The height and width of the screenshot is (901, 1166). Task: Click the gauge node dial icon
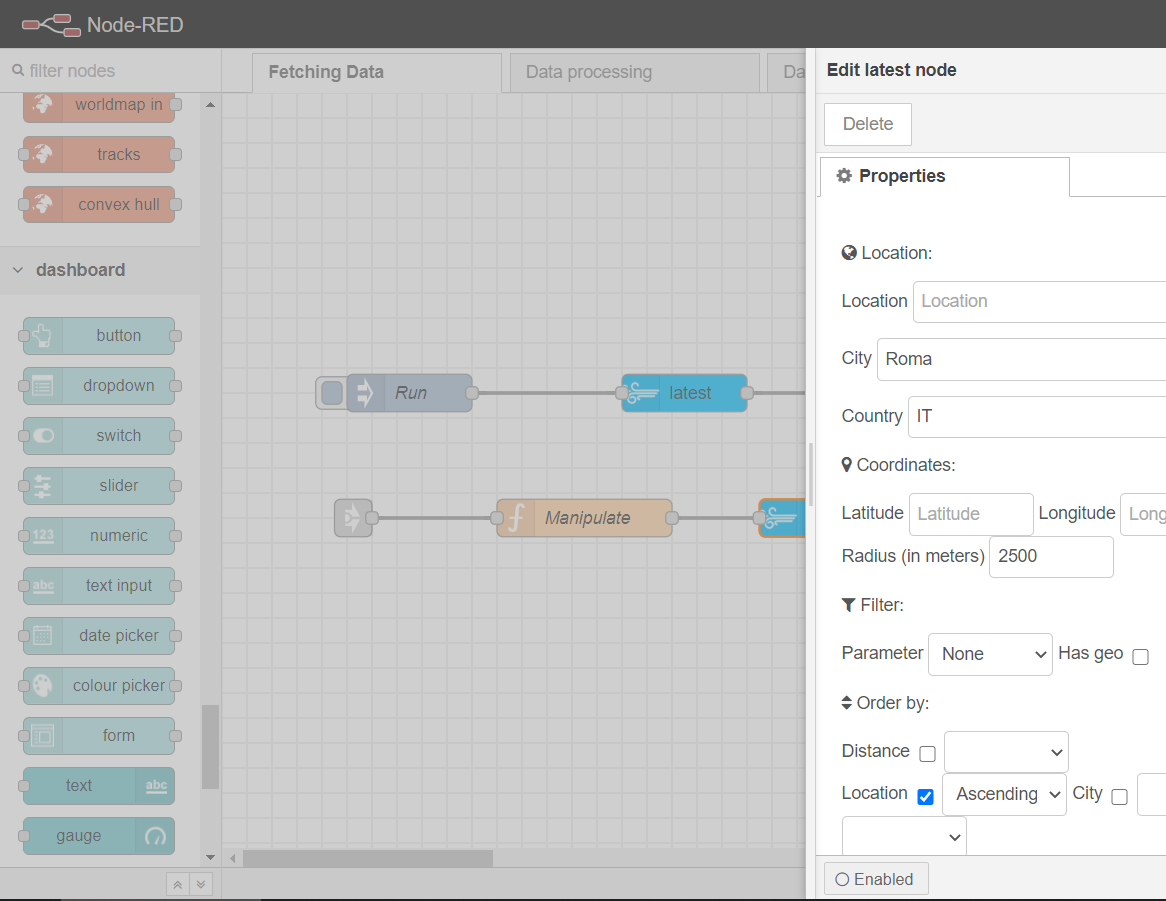[155, 836]
